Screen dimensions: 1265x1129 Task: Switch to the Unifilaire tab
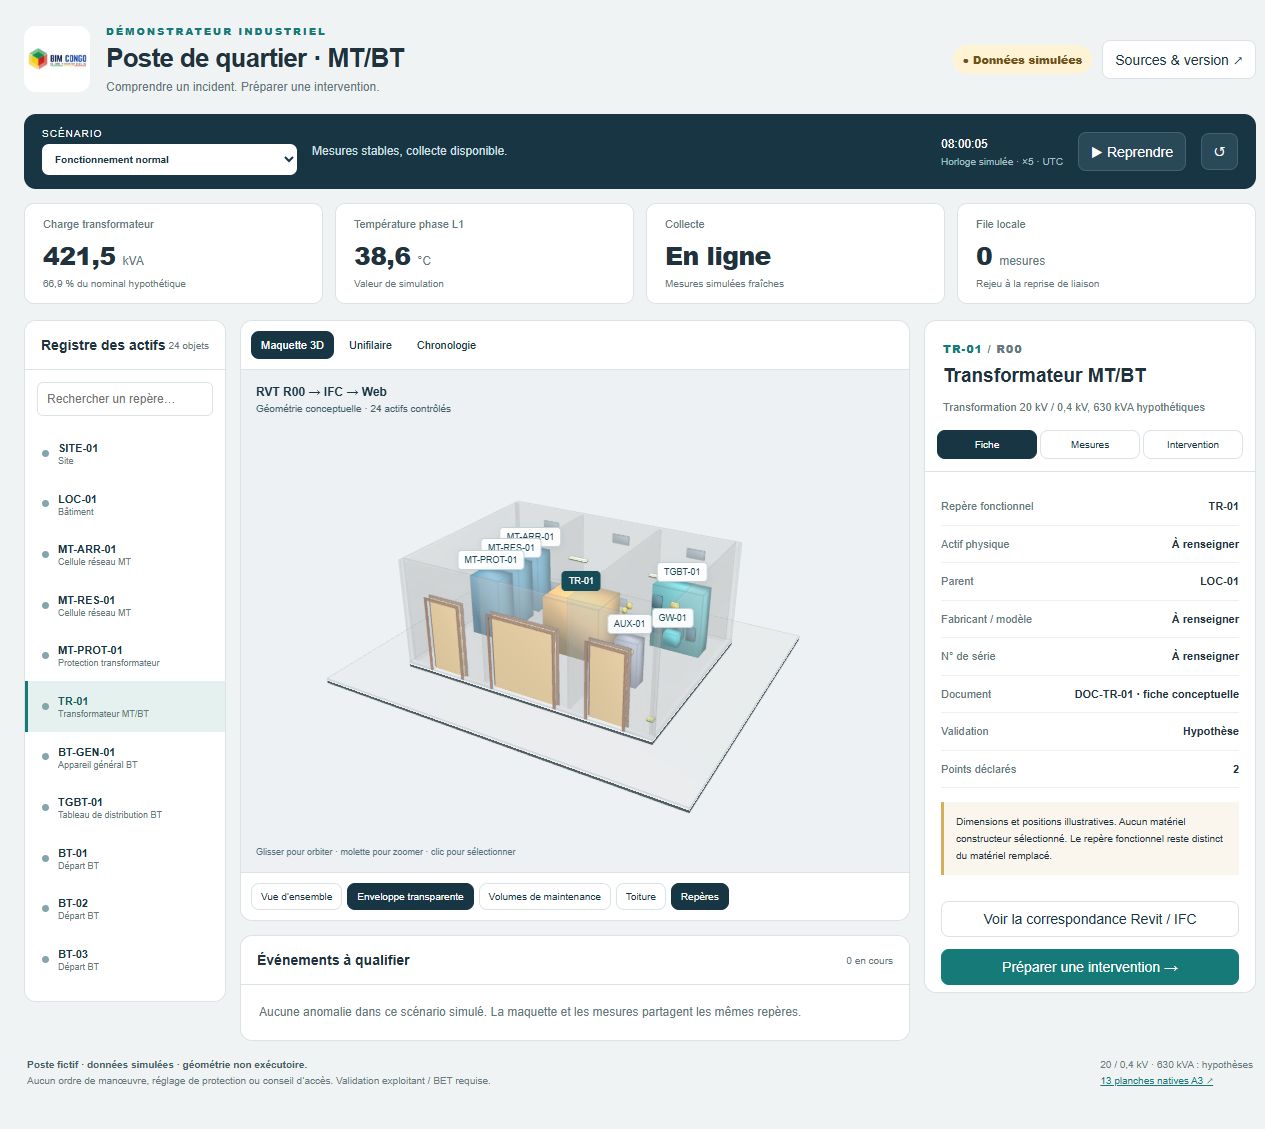370,345
